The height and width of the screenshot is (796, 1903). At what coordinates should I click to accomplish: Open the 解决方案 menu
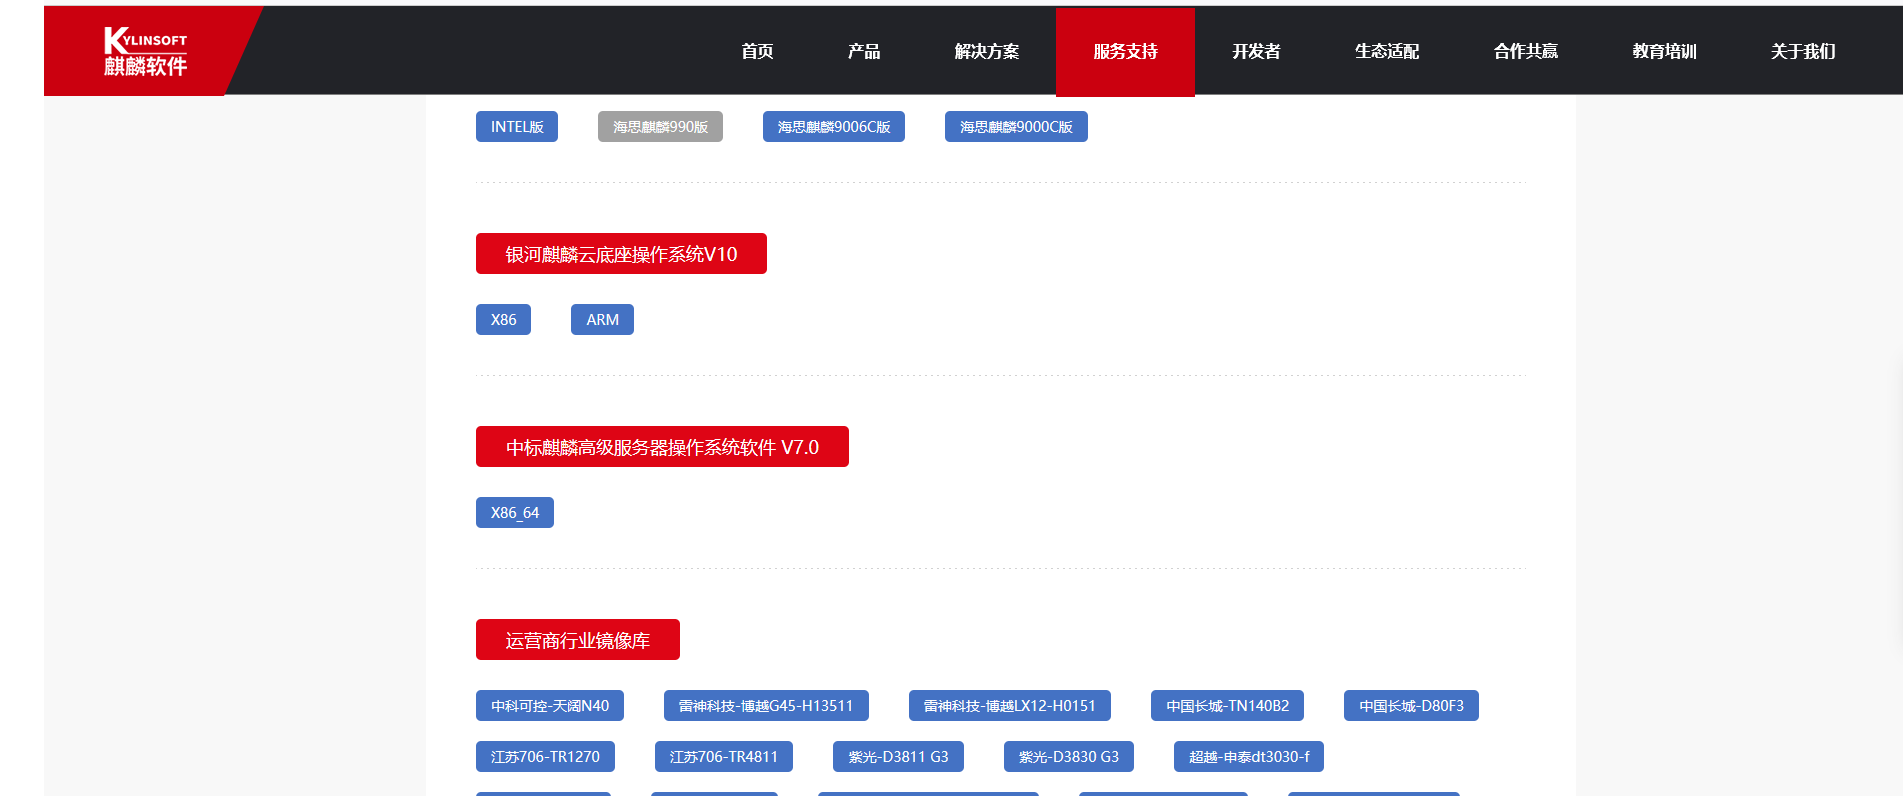coord(987,51)
